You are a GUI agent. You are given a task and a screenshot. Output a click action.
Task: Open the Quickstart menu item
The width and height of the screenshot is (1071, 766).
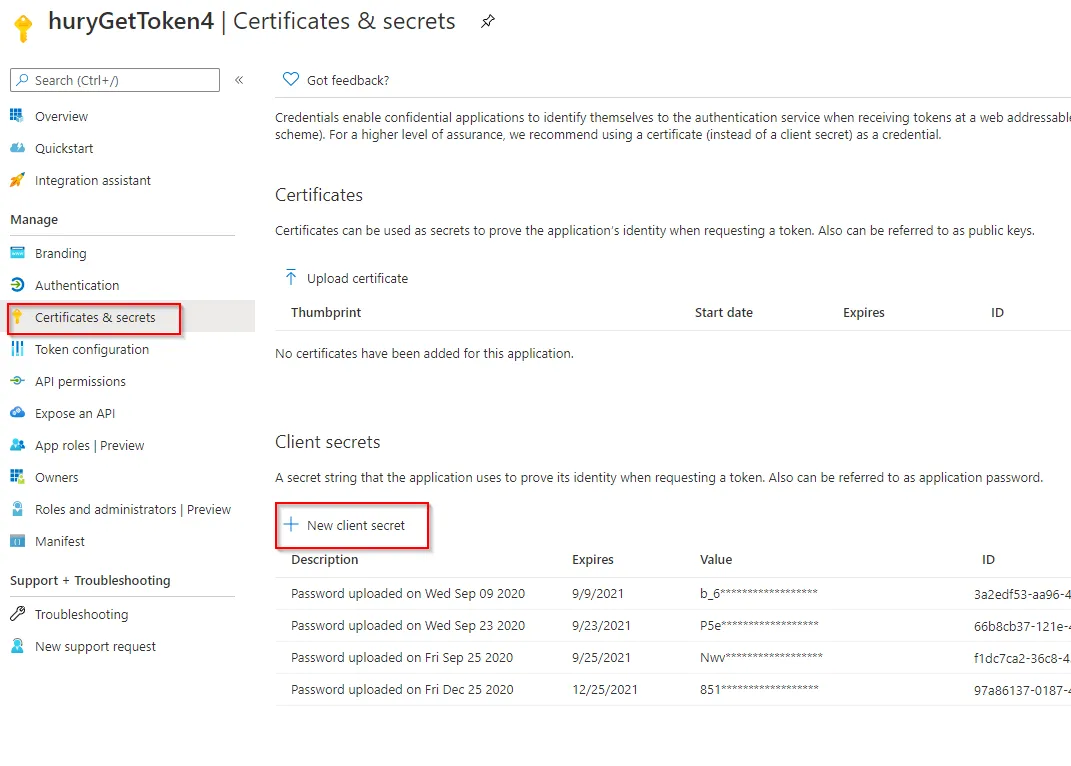(64, 148)
